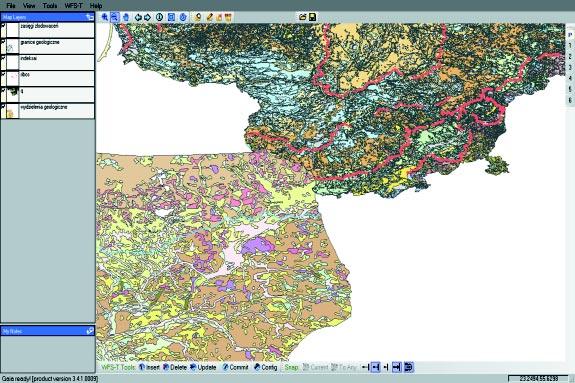Open the Tools menu
575x383 pixels.
[x=50, y=6]
